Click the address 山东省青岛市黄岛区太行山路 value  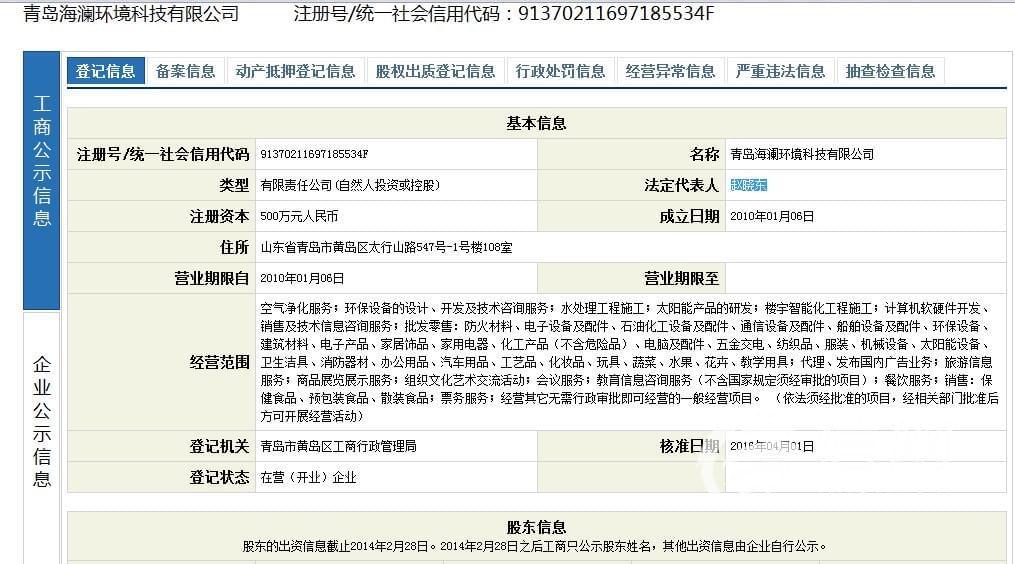click(x=386, y=247)
